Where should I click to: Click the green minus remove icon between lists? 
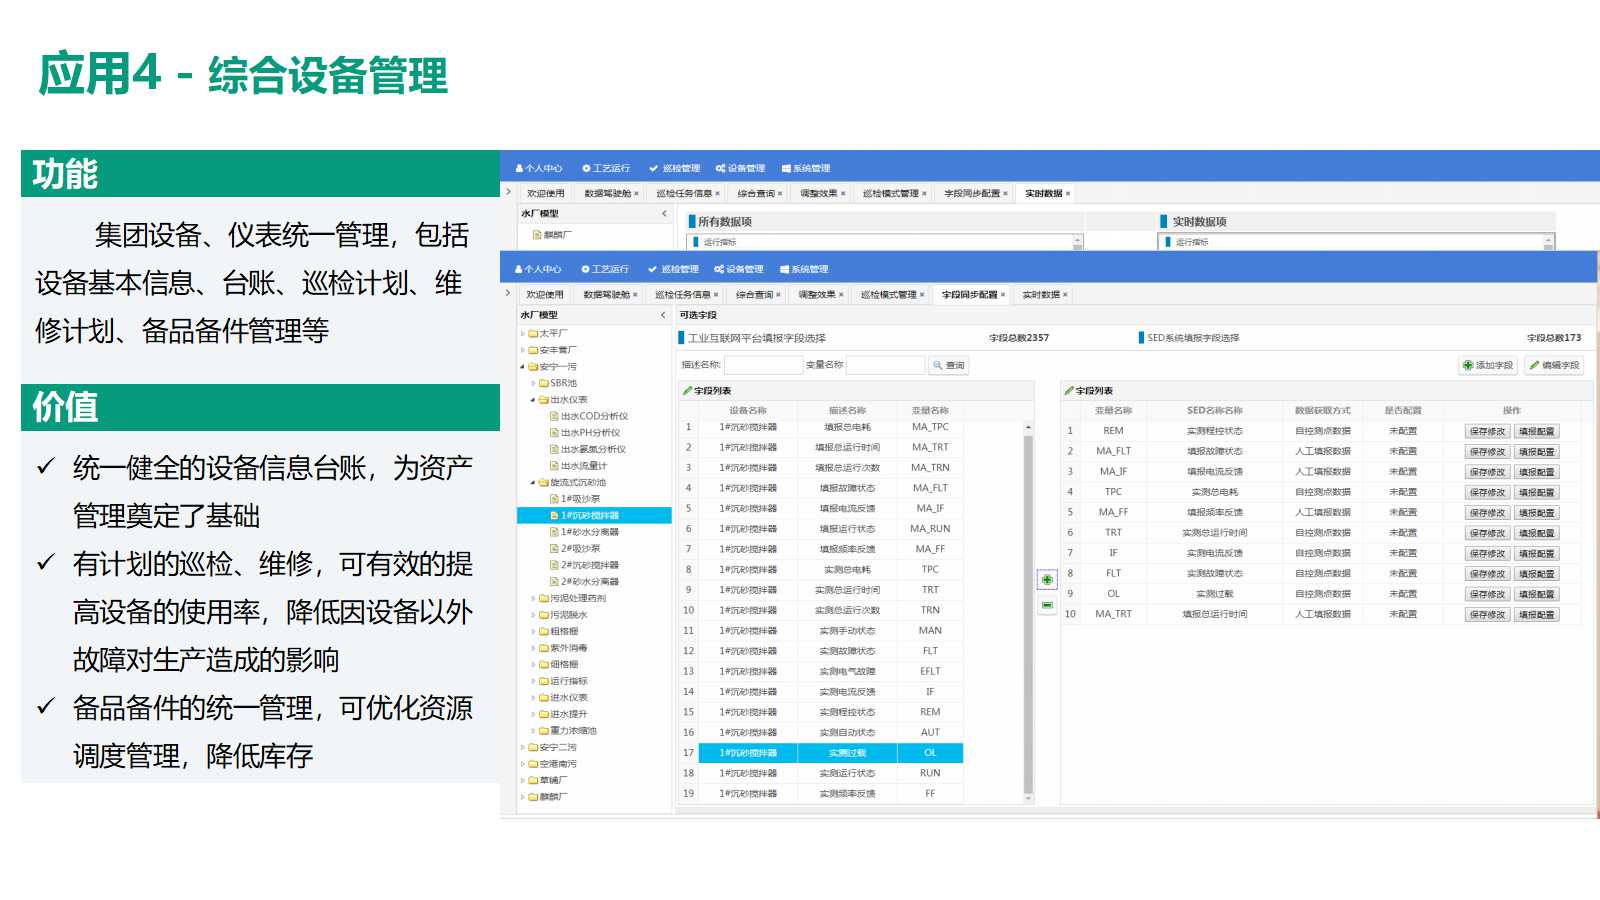[x=1047, y=605]
